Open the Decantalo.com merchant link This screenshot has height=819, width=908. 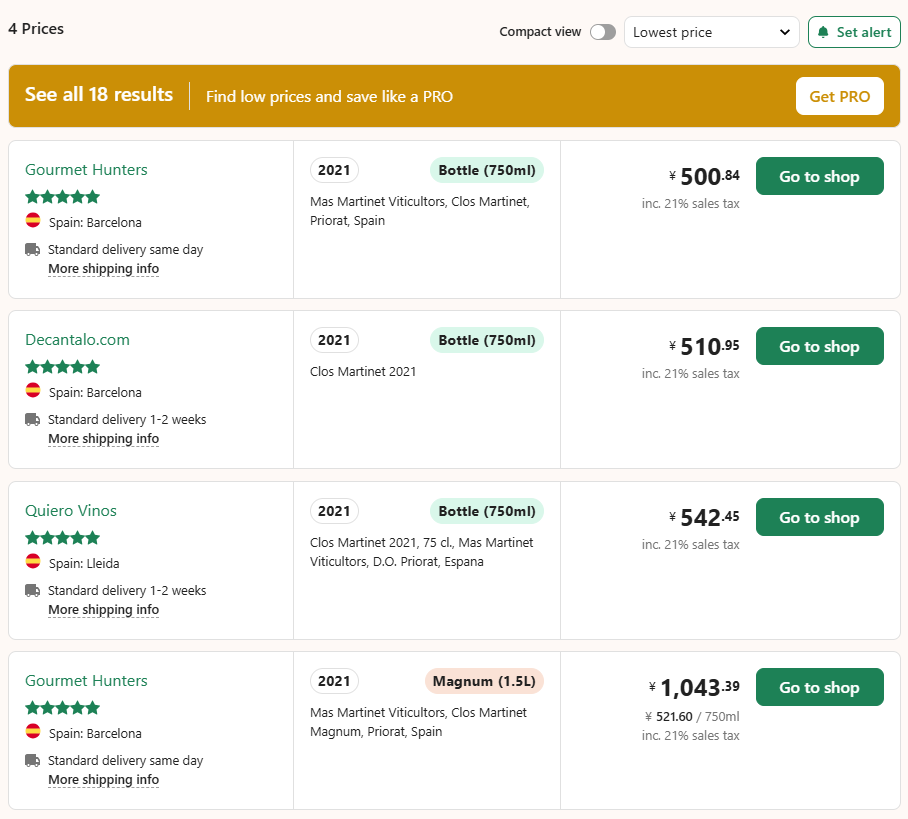click(x=77, y=339)
